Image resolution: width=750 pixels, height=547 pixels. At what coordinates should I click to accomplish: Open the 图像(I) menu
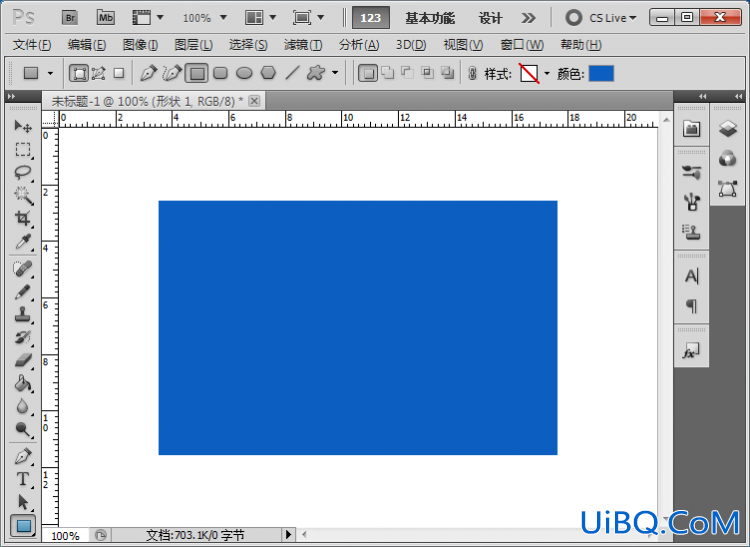140,45
